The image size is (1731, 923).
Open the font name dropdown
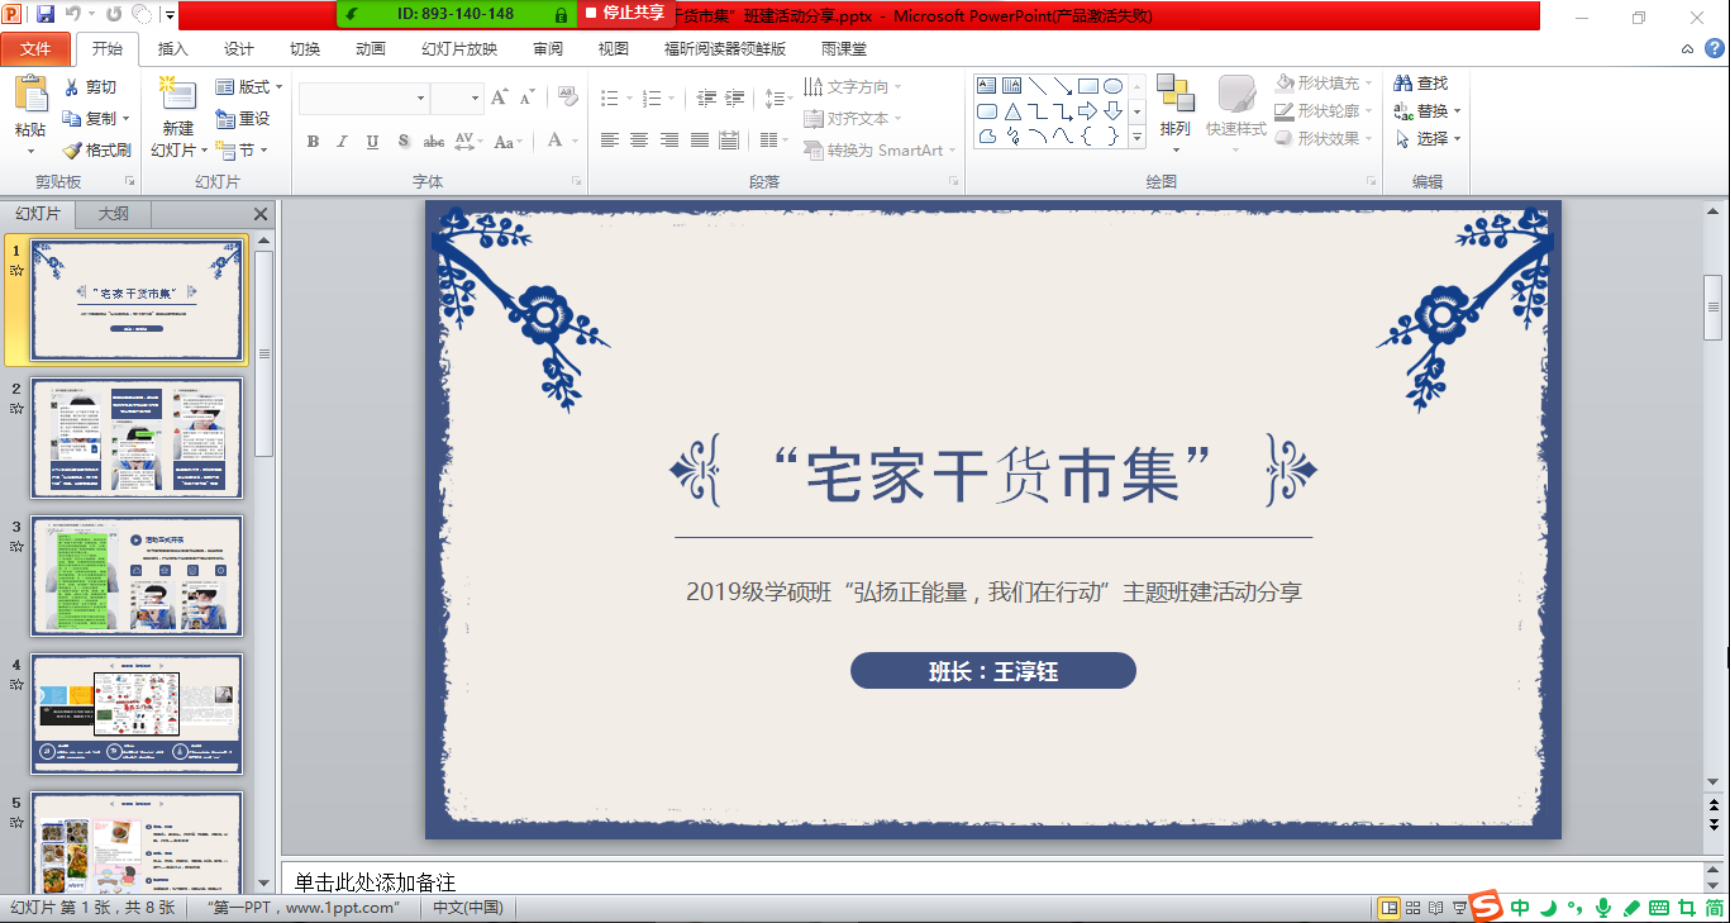coord(420,98)
